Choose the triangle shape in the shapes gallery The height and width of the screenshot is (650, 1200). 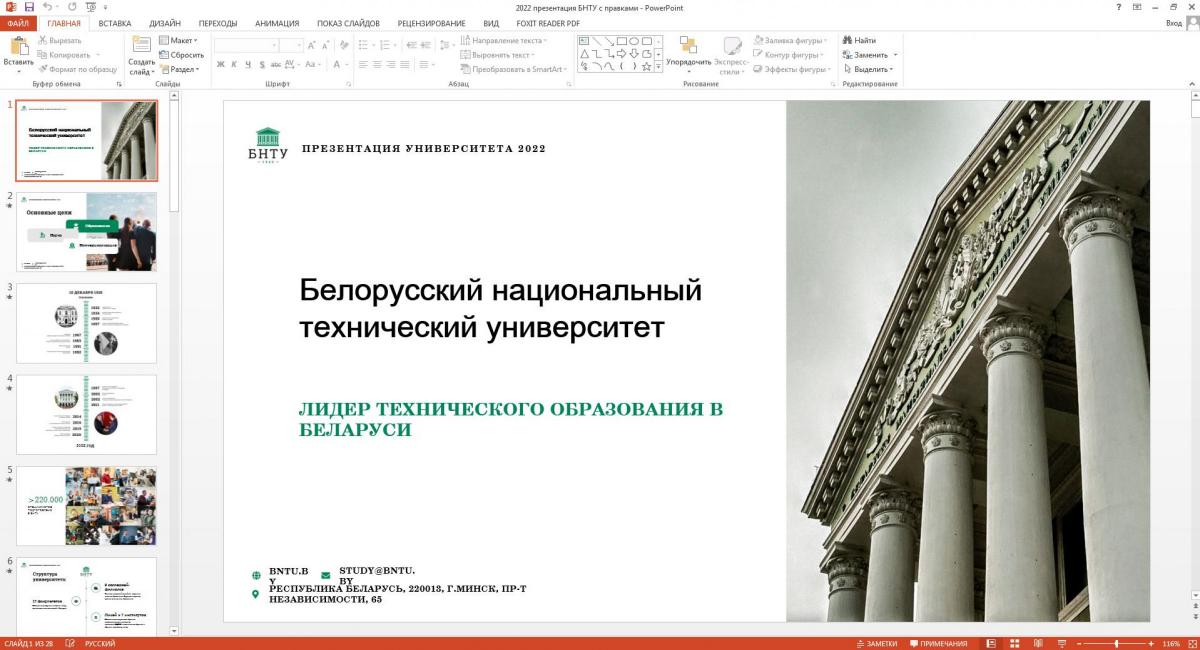(x=584, y=54)
